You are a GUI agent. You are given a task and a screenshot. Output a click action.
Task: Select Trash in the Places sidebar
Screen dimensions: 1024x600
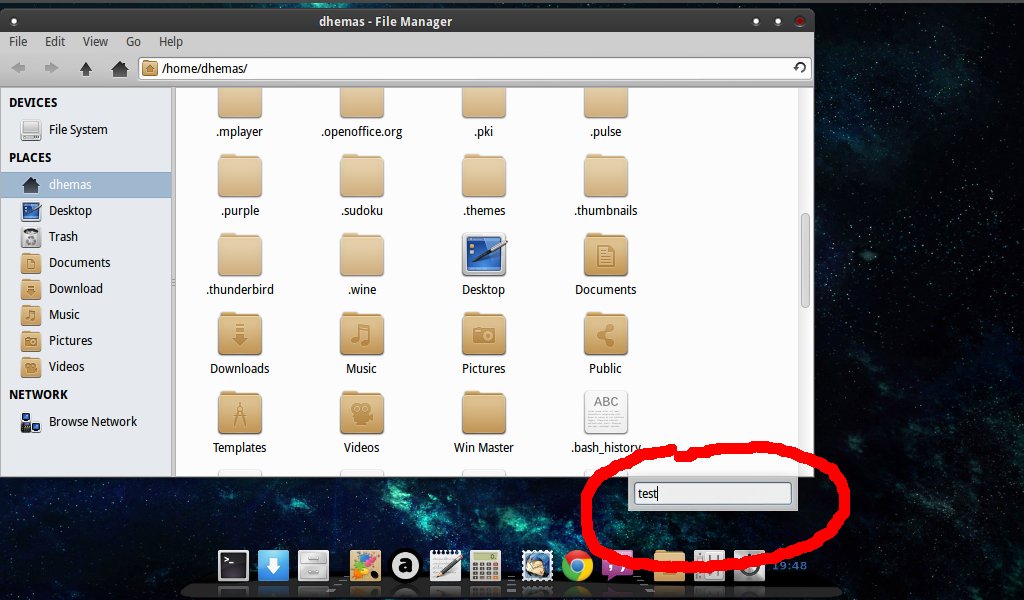click(63, 237)
